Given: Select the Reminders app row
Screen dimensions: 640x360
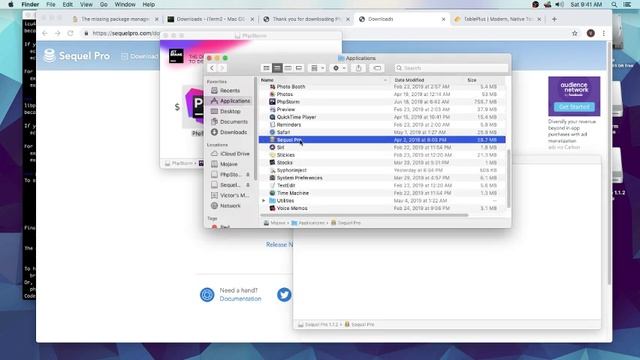Looking at the screenshot, I should pos(382,124).
